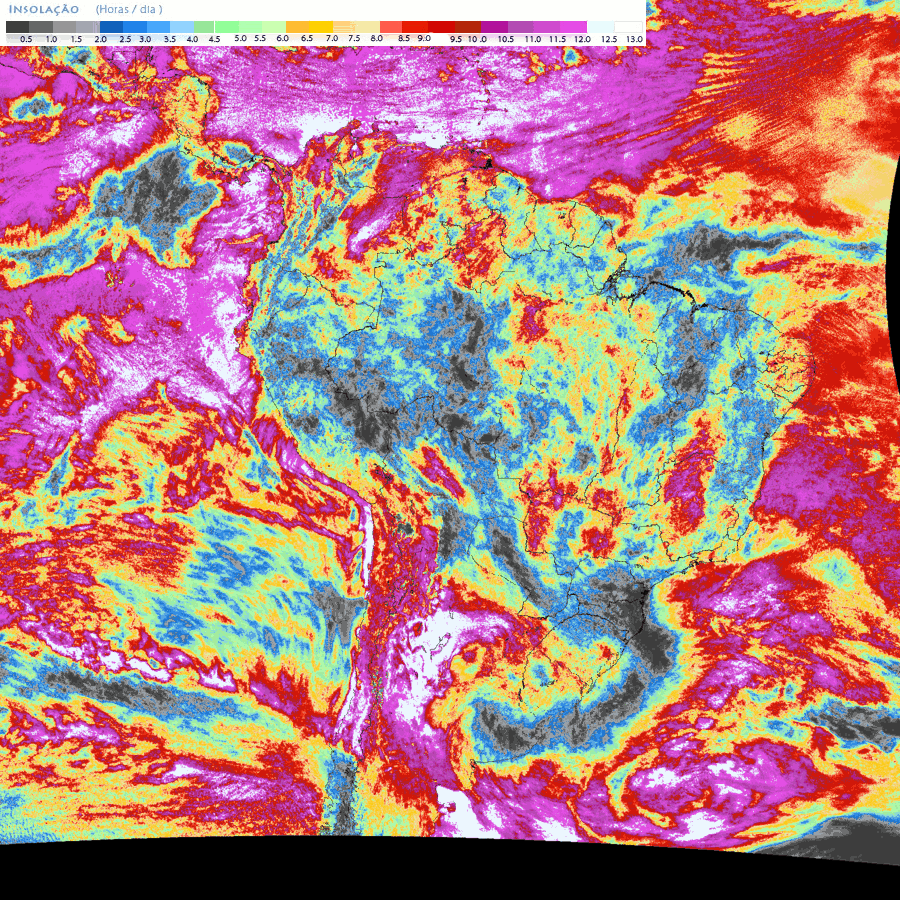Select the '4.5' scale label
Screen dimensions: 900x900
(214, 40)
